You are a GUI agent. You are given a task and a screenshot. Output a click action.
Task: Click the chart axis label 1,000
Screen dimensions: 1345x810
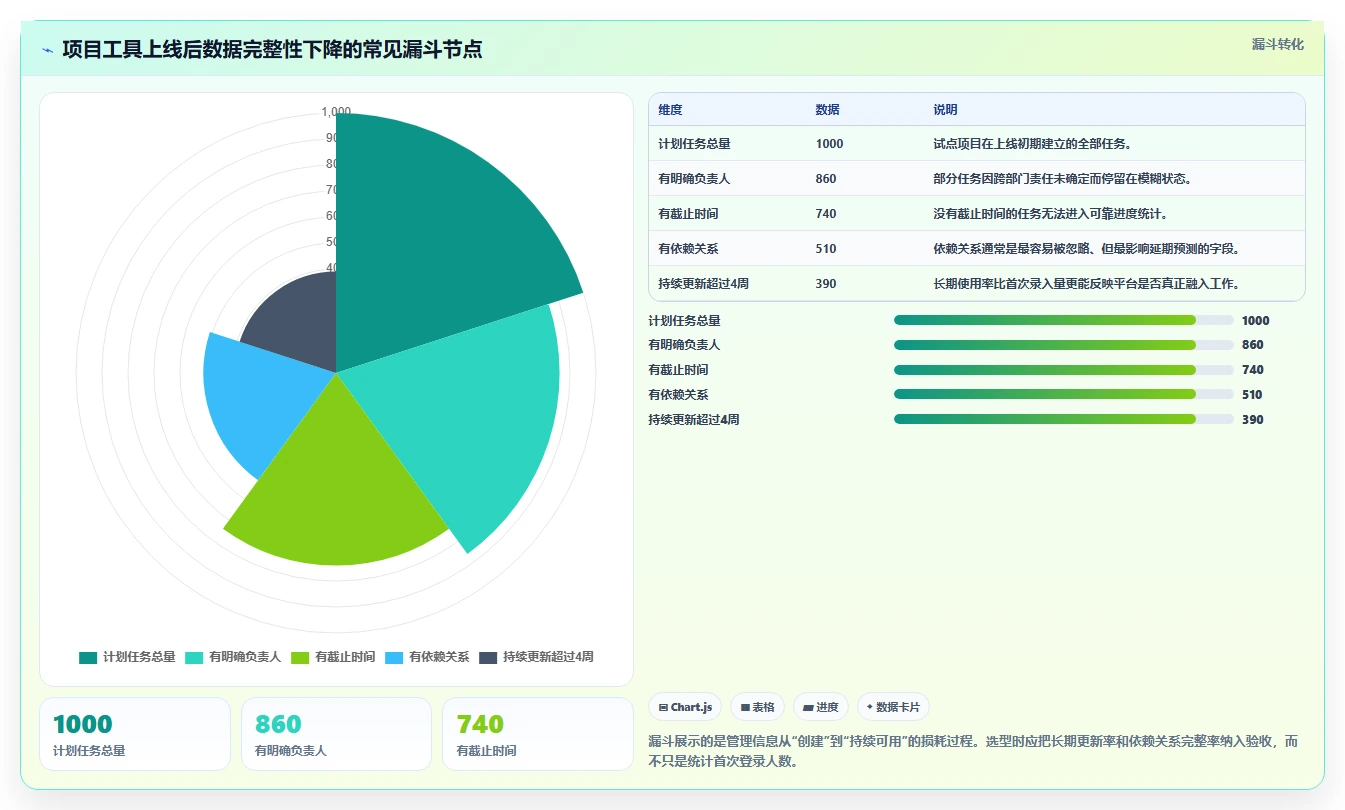tap(336, 112)
